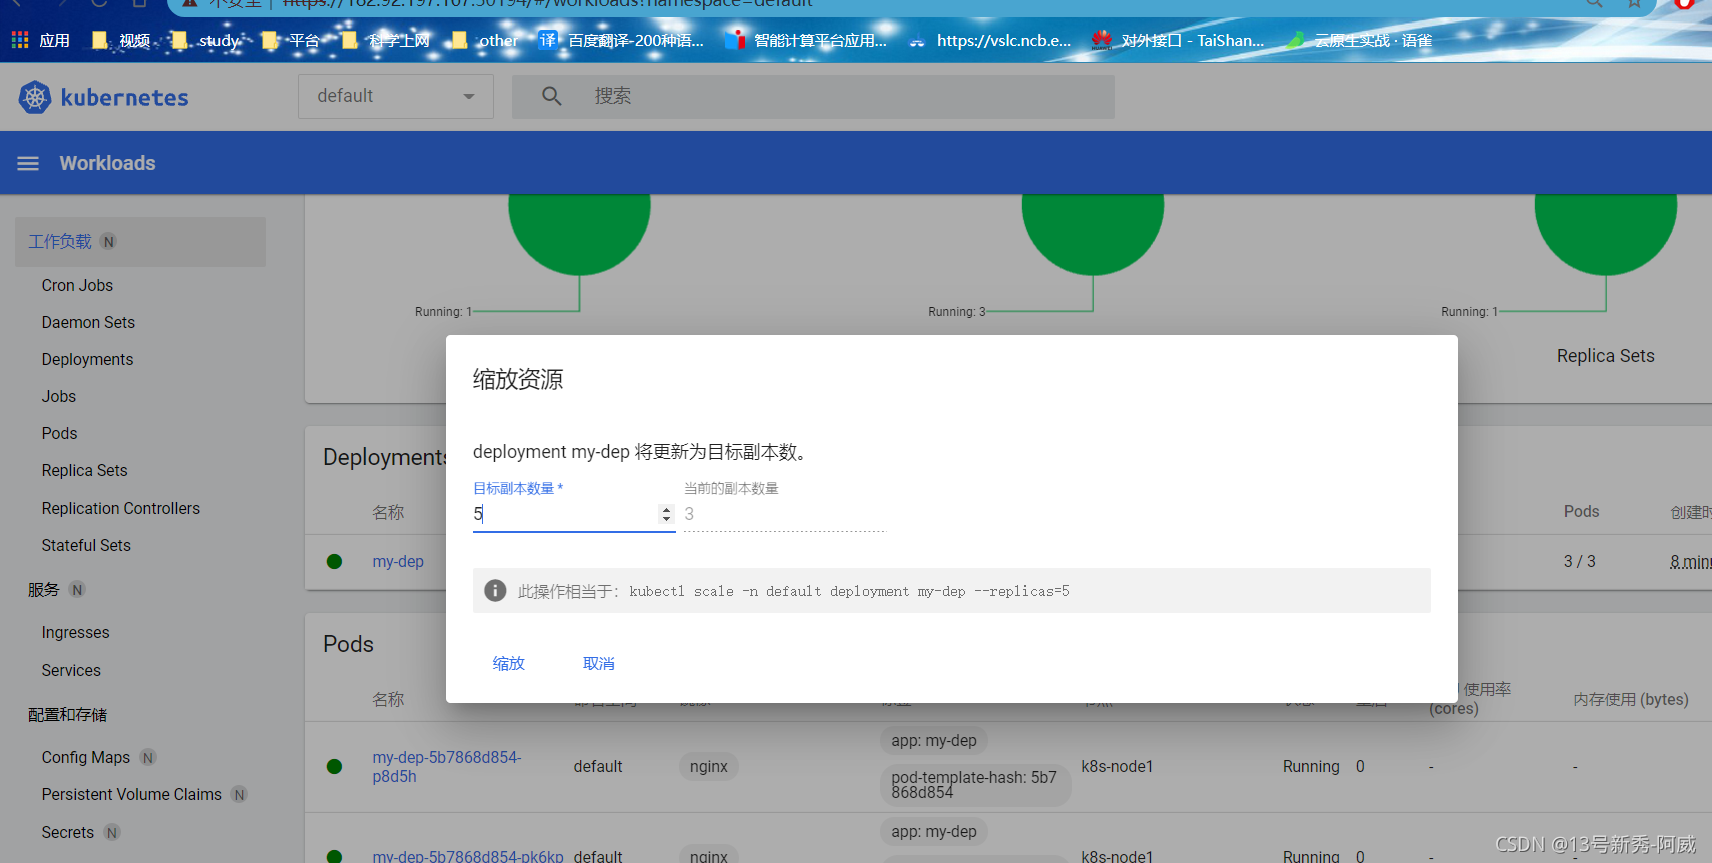Click the 取消 cancel button
The height and width of the screenshot is (863, 1712).
pyautogui.click(x=598, y=663)
